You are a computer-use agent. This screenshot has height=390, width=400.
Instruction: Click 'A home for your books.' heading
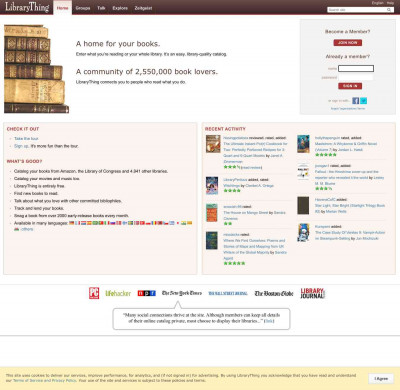pyautogui.click(x=118, y=44)
